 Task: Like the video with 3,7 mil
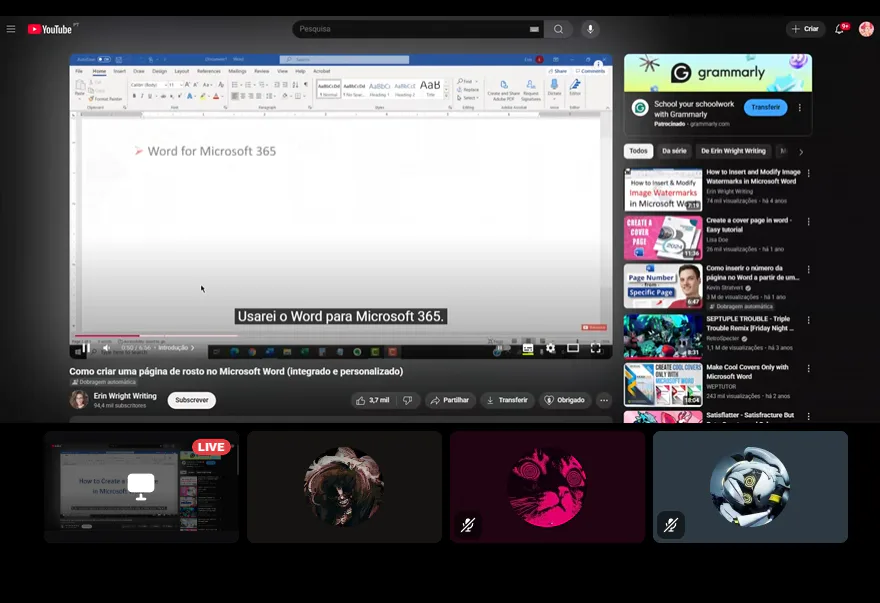point(373,400)
